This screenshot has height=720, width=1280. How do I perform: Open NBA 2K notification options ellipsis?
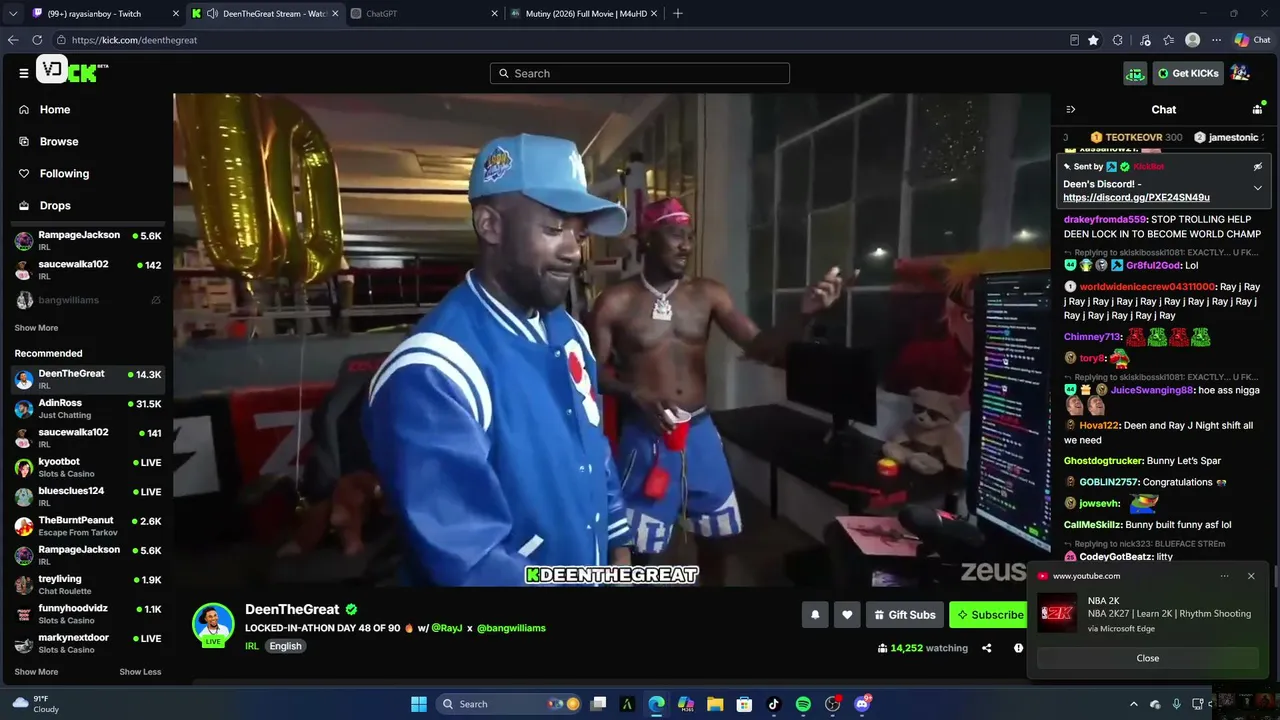click(1224, 576)
